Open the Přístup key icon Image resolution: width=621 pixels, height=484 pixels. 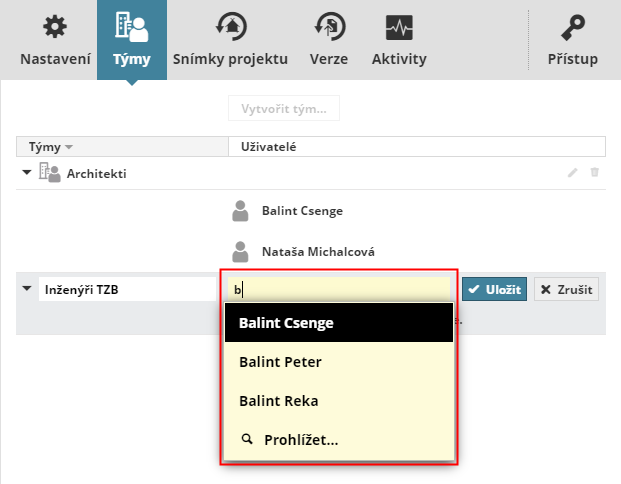click(573, 26)
